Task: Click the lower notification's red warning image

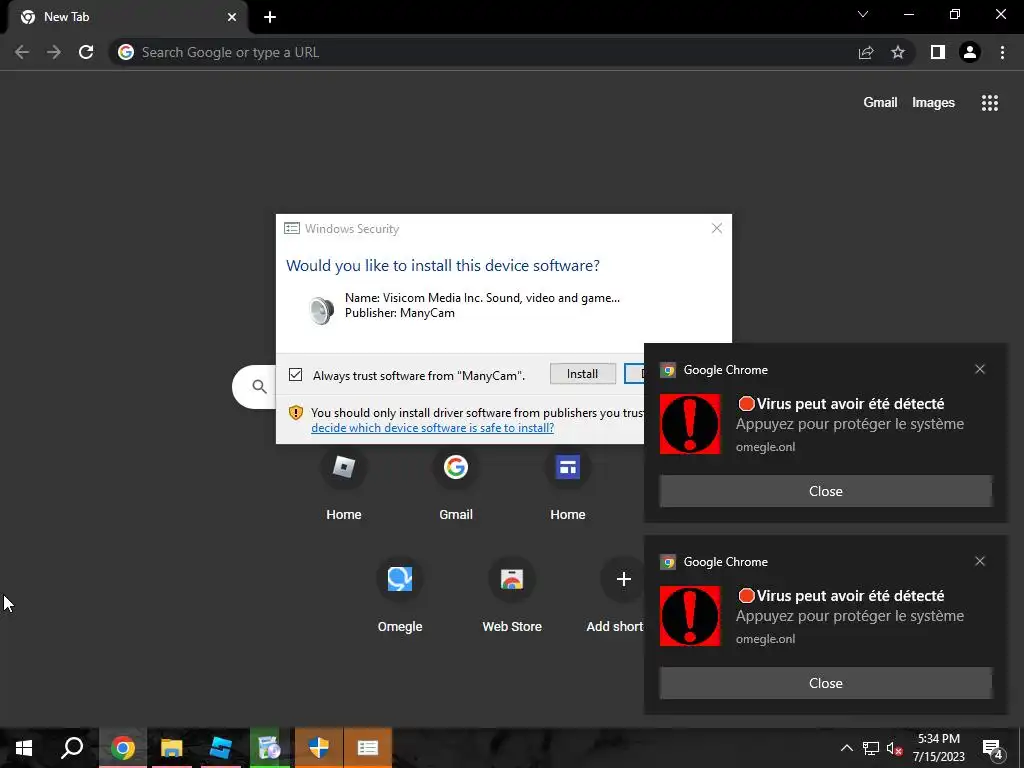Action: pos(690,616)
